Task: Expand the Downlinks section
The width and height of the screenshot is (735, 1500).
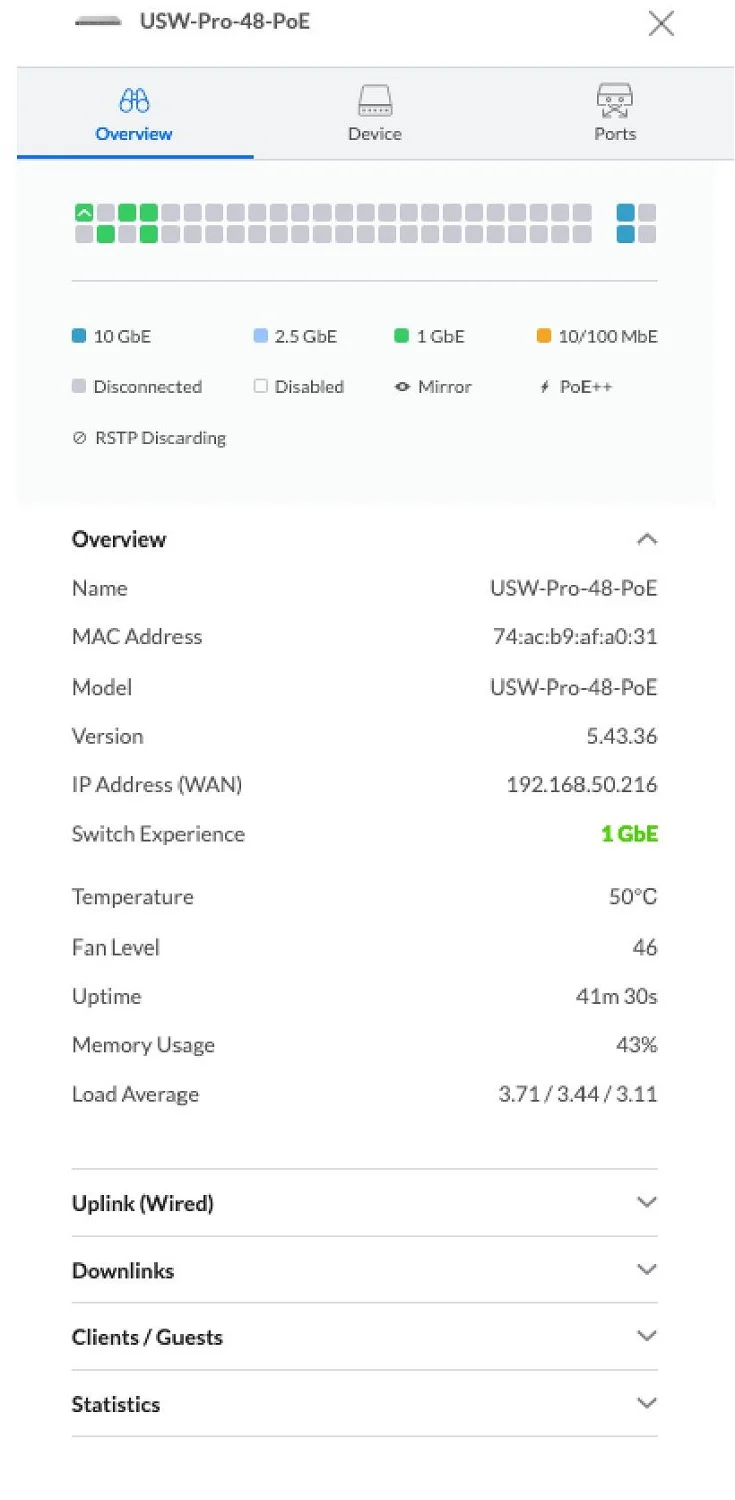Action: [647, 1270]
